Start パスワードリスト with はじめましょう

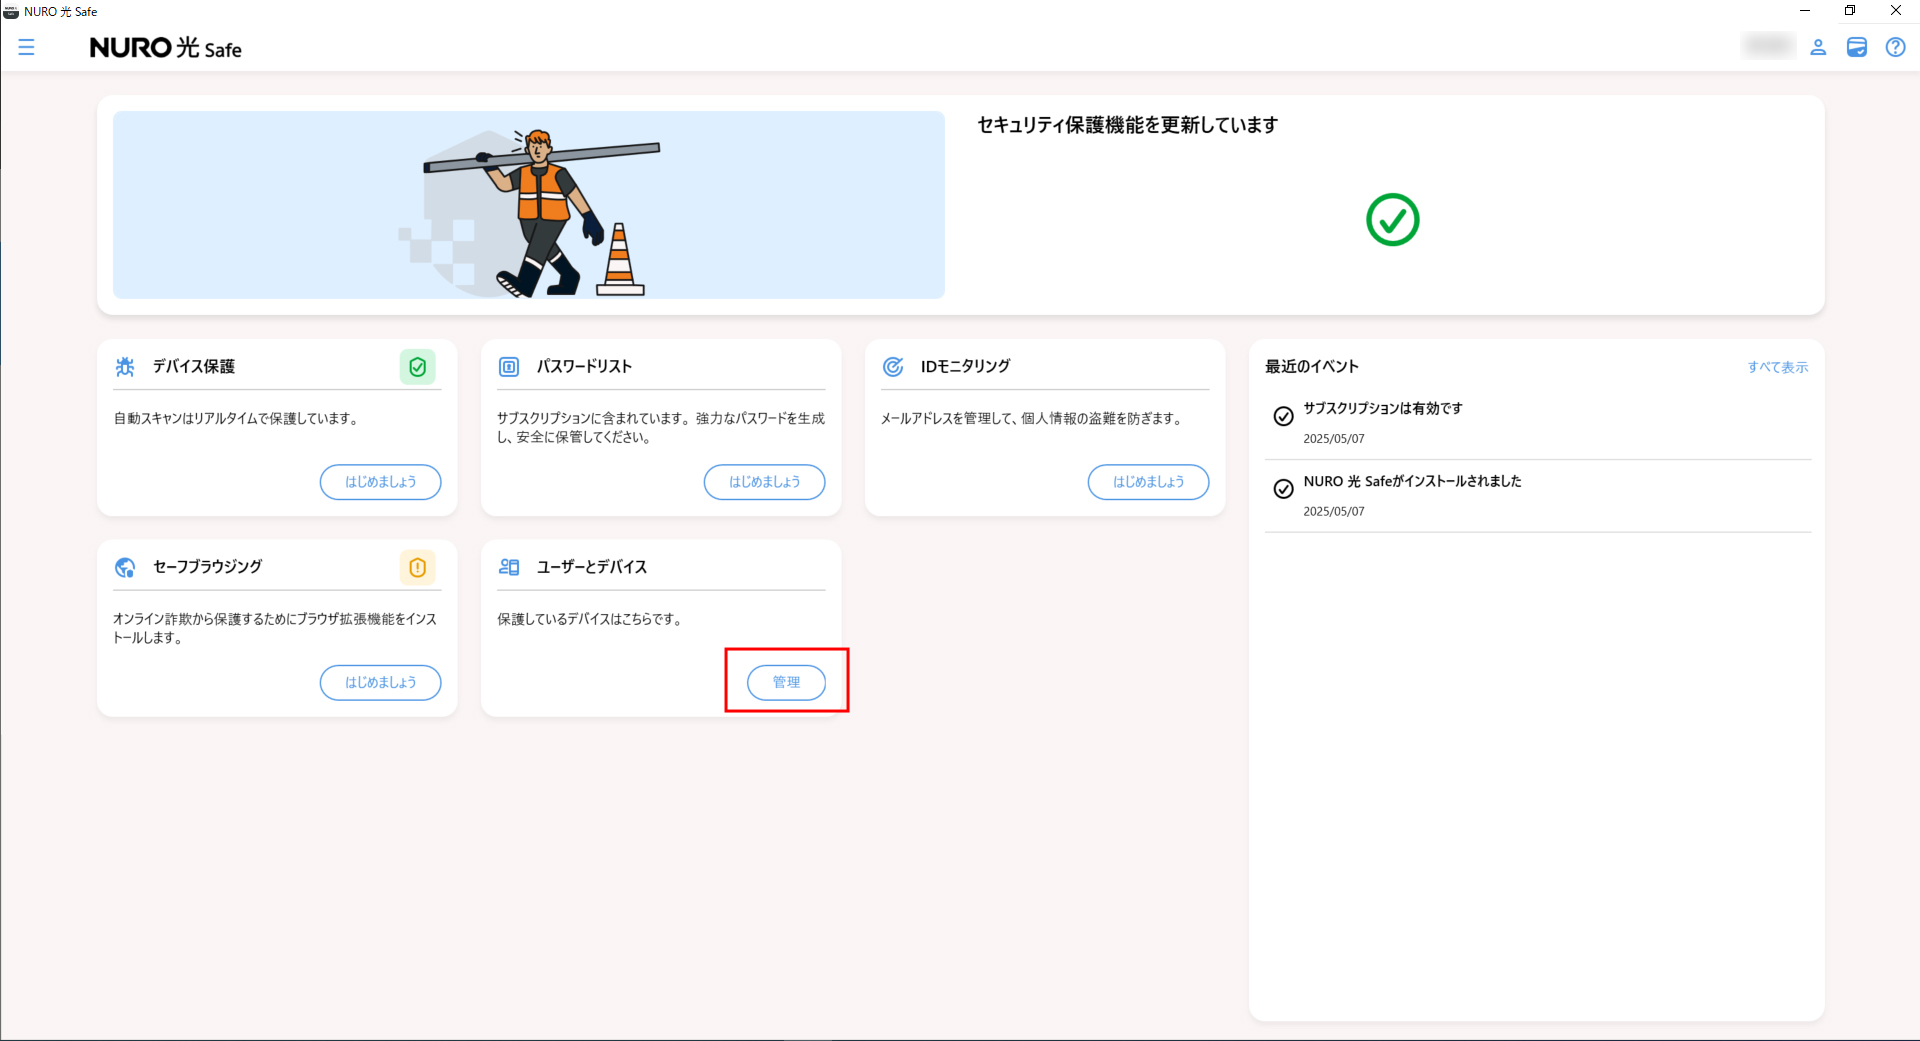click(x=764, y=482)
